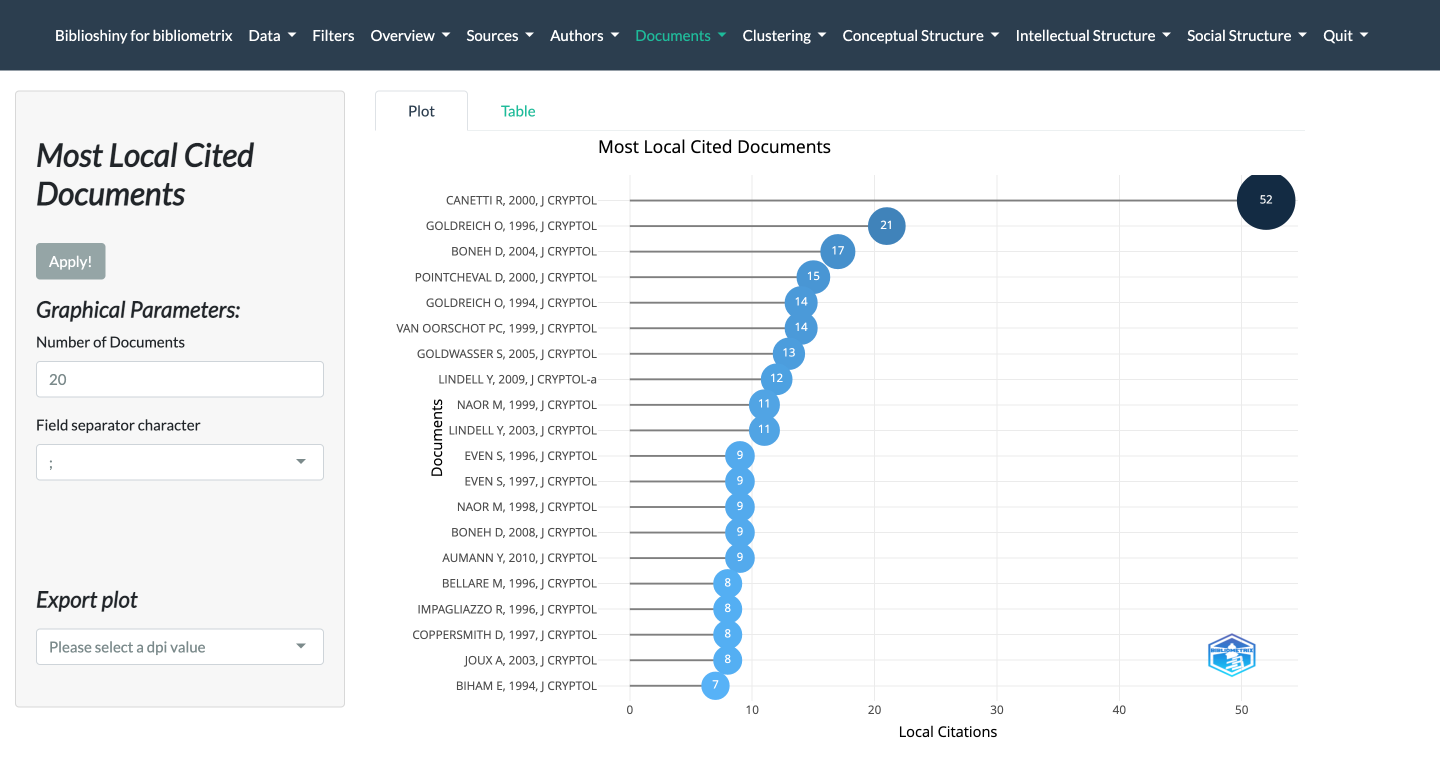Open the Quit menu

(1345, 35)
